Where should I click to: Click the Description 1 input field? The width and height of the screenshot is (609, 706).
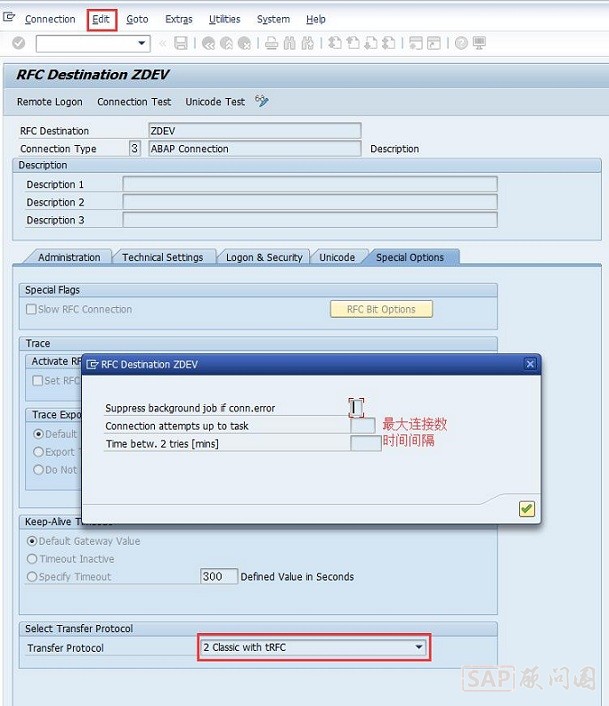310,184
